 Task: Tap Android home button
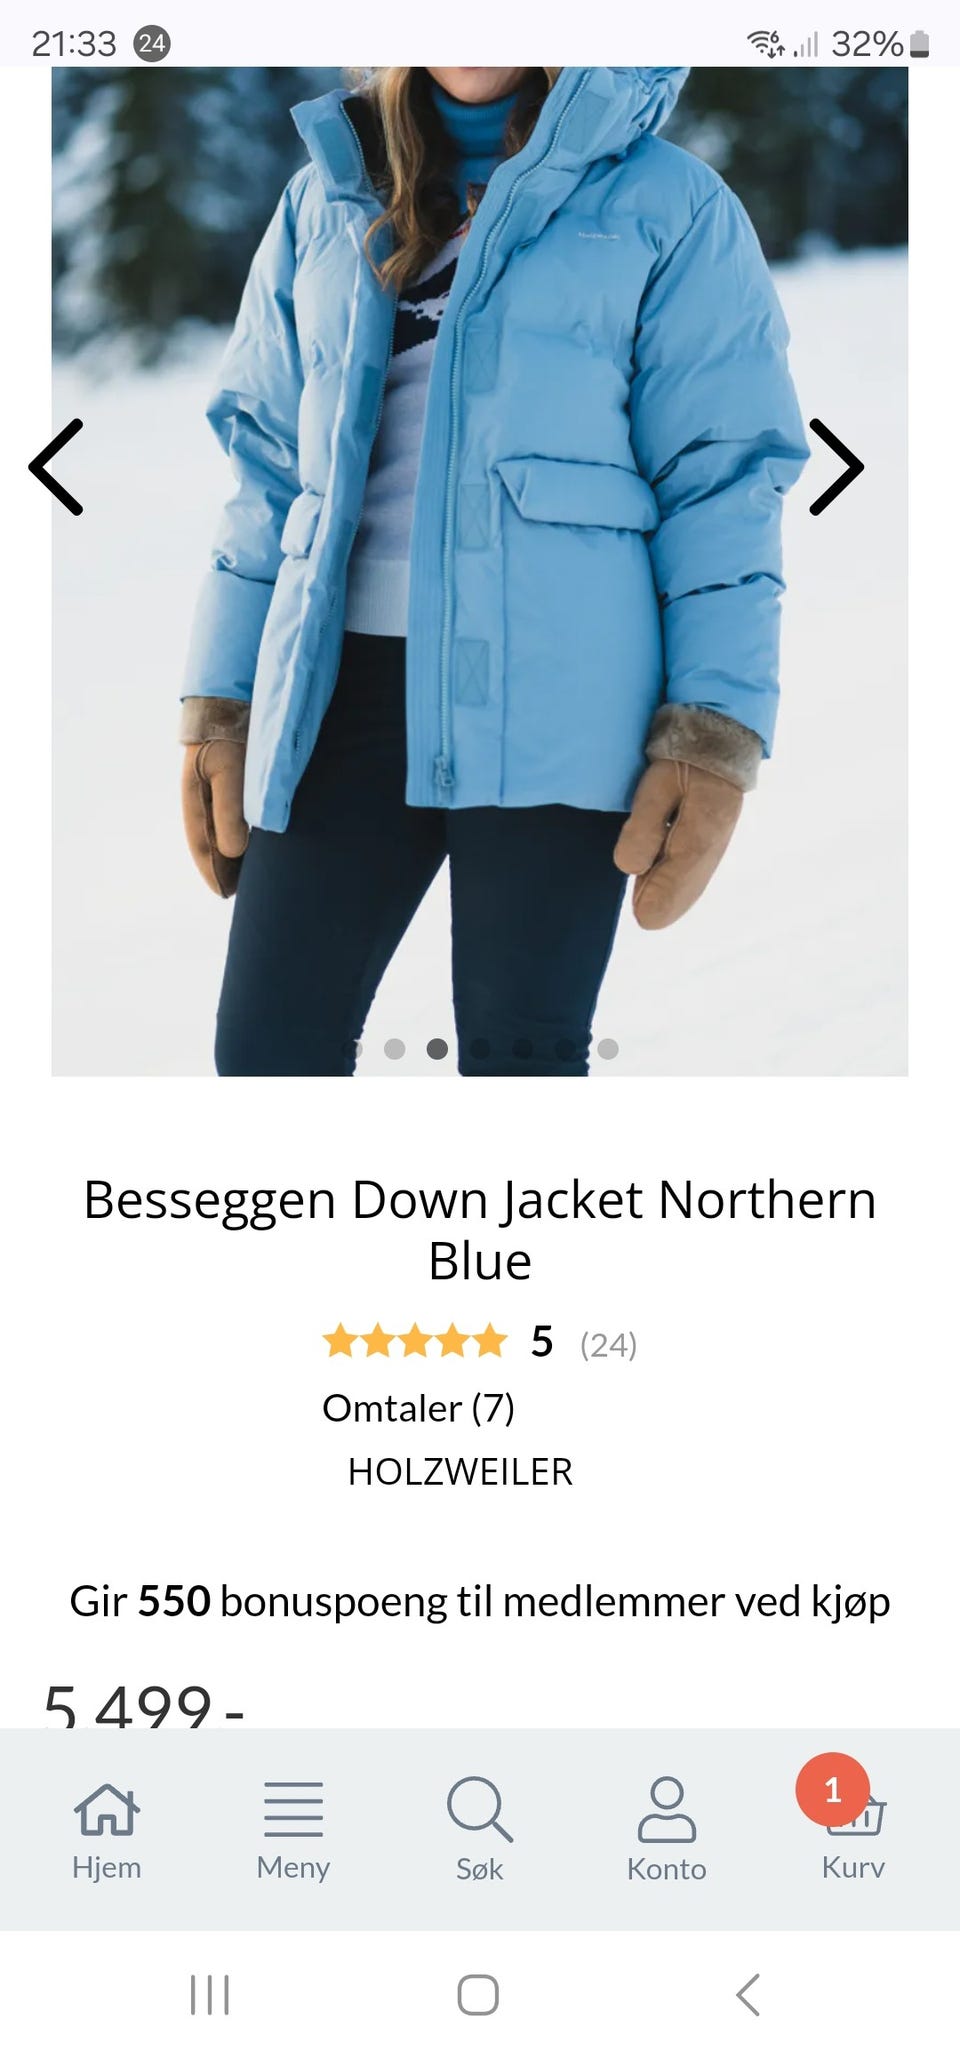[478, 1994]
